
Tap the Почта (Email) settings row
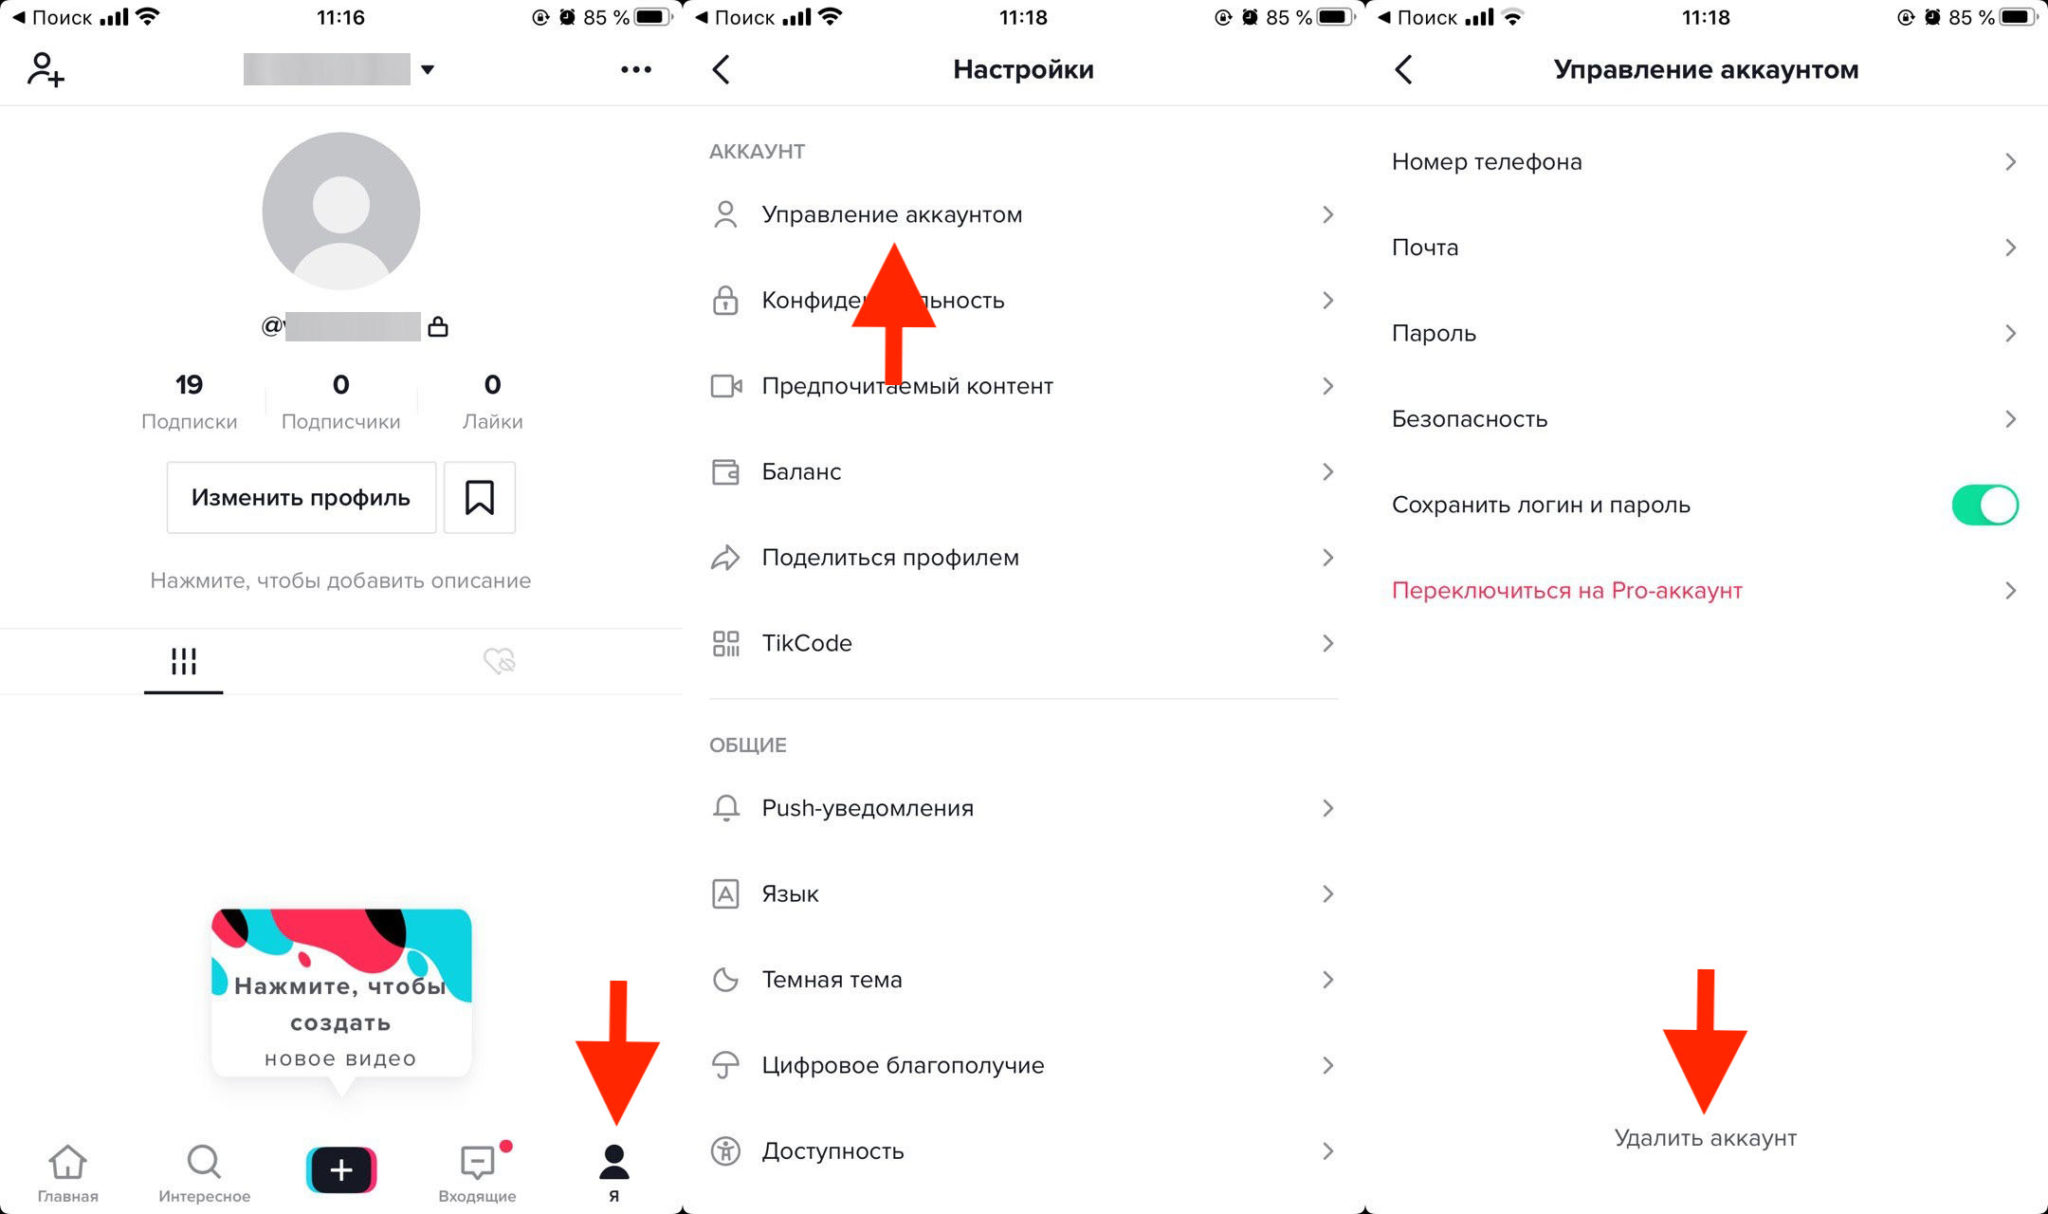tap(1703, 247)
